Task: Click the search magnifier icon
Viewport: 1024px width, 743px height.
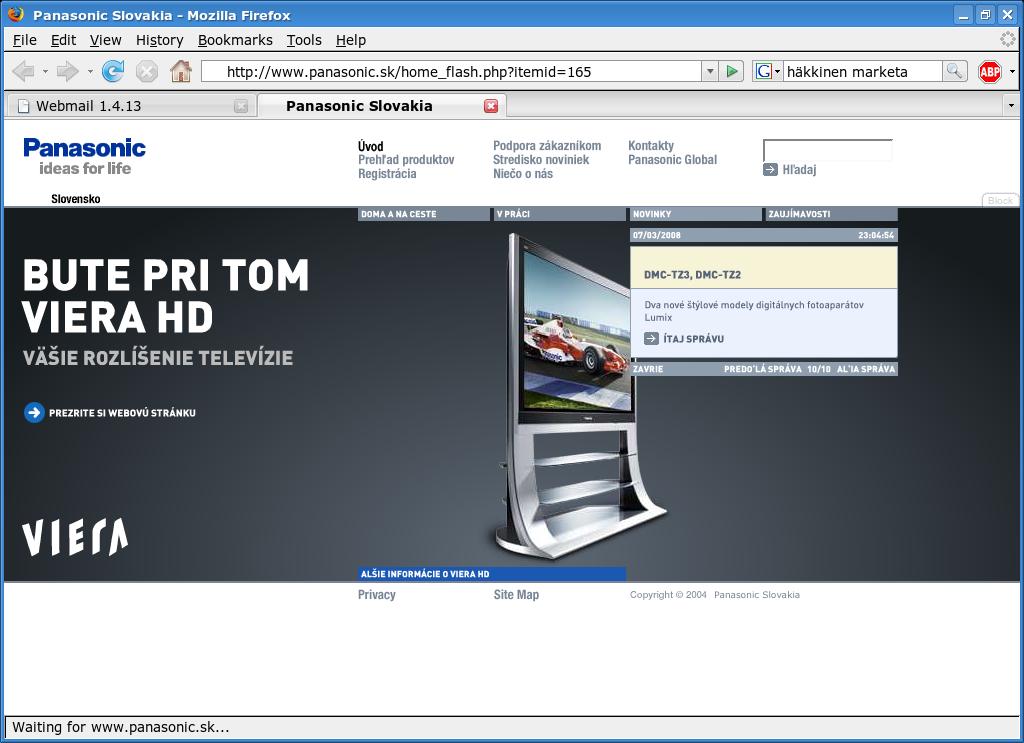Action: 954,71
